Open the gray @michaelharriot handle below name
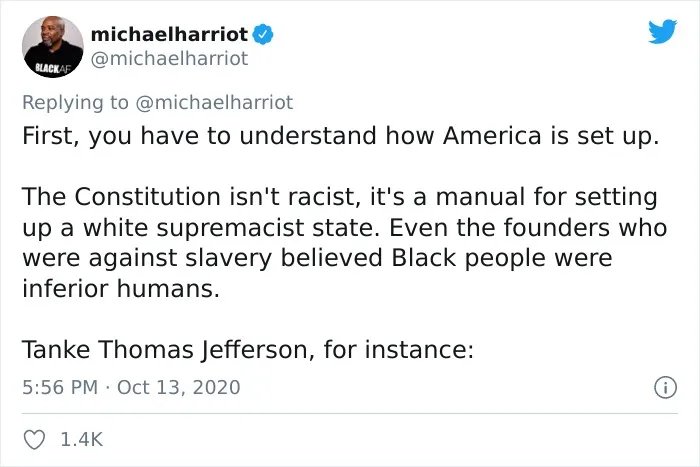 (169, 58)
